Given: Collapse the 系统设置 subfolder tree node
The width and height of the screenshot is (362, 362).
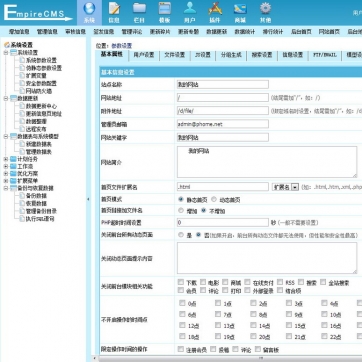Looking at the screenshot, I should (x=6, y=53).
